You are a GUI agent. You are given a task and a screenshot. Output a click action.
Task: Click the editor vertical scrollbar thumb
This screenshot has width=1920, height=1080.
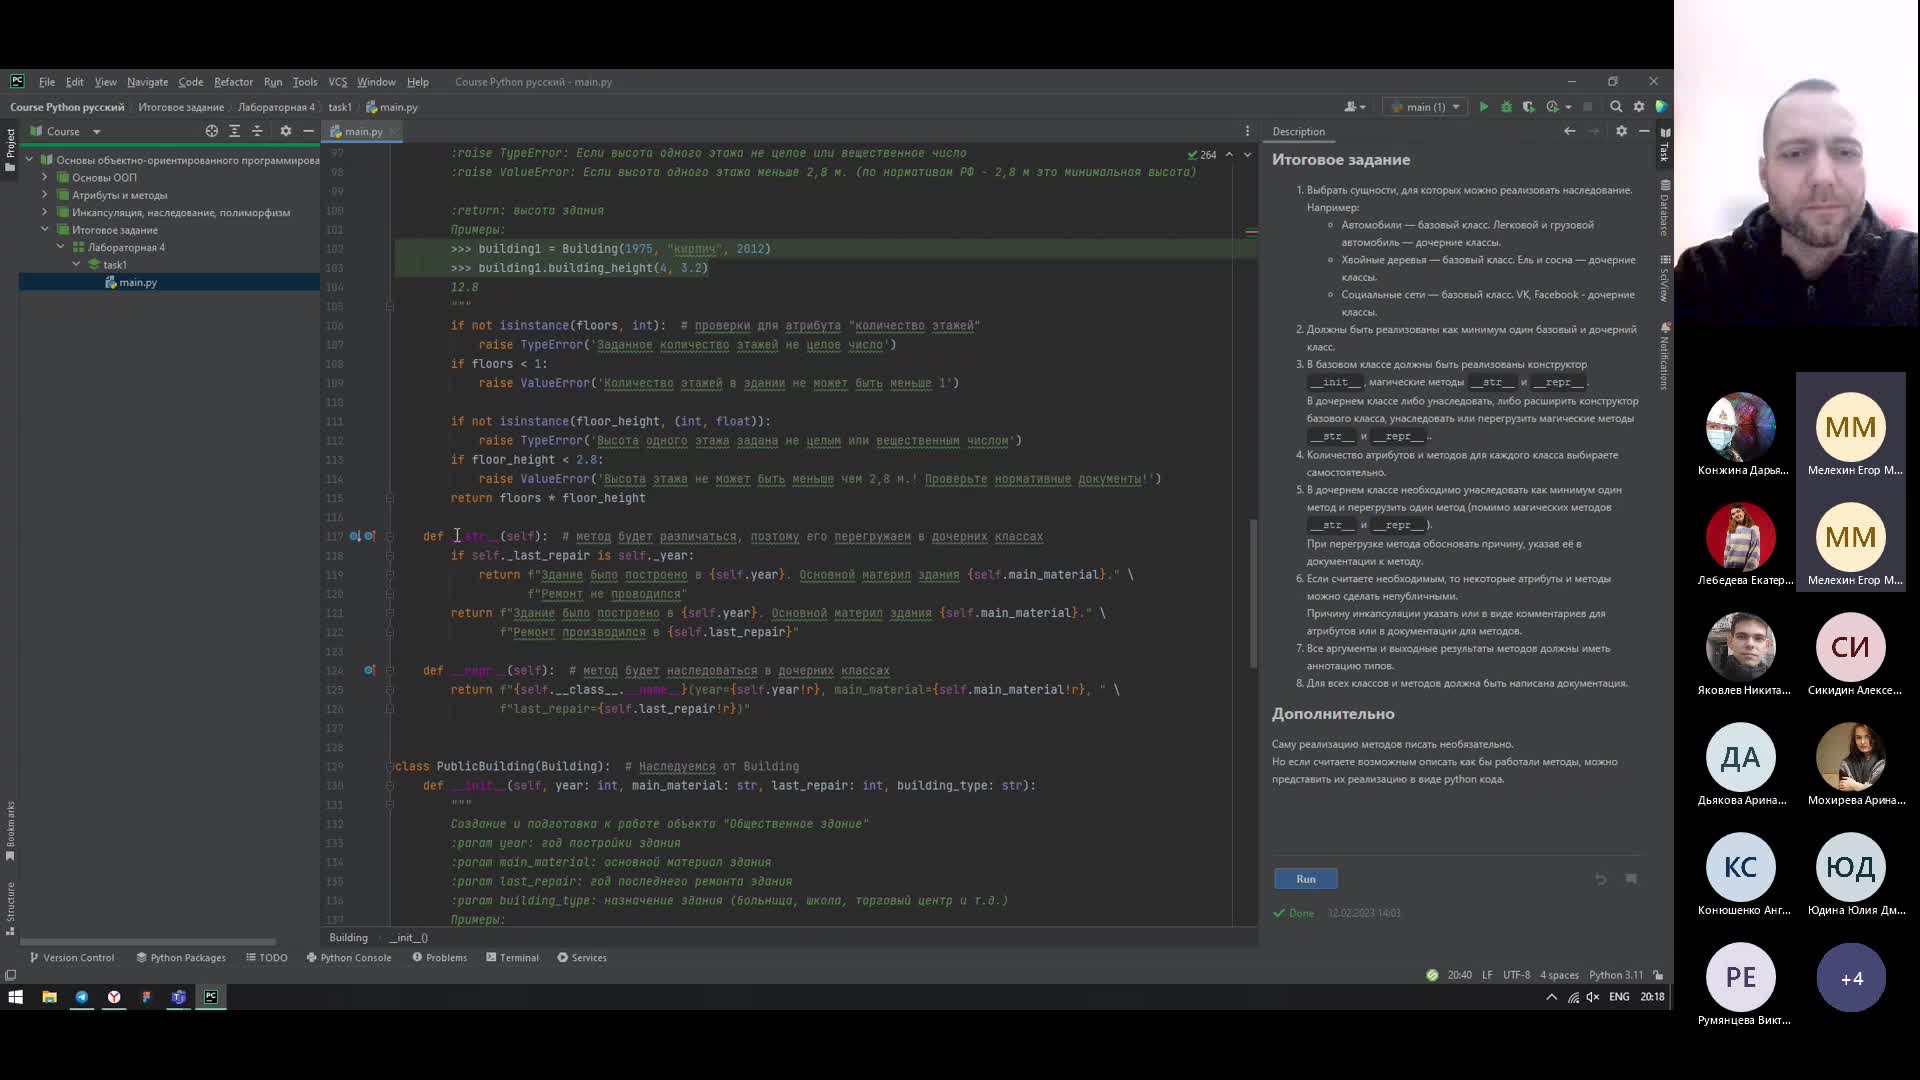[x=1253, y=594]
